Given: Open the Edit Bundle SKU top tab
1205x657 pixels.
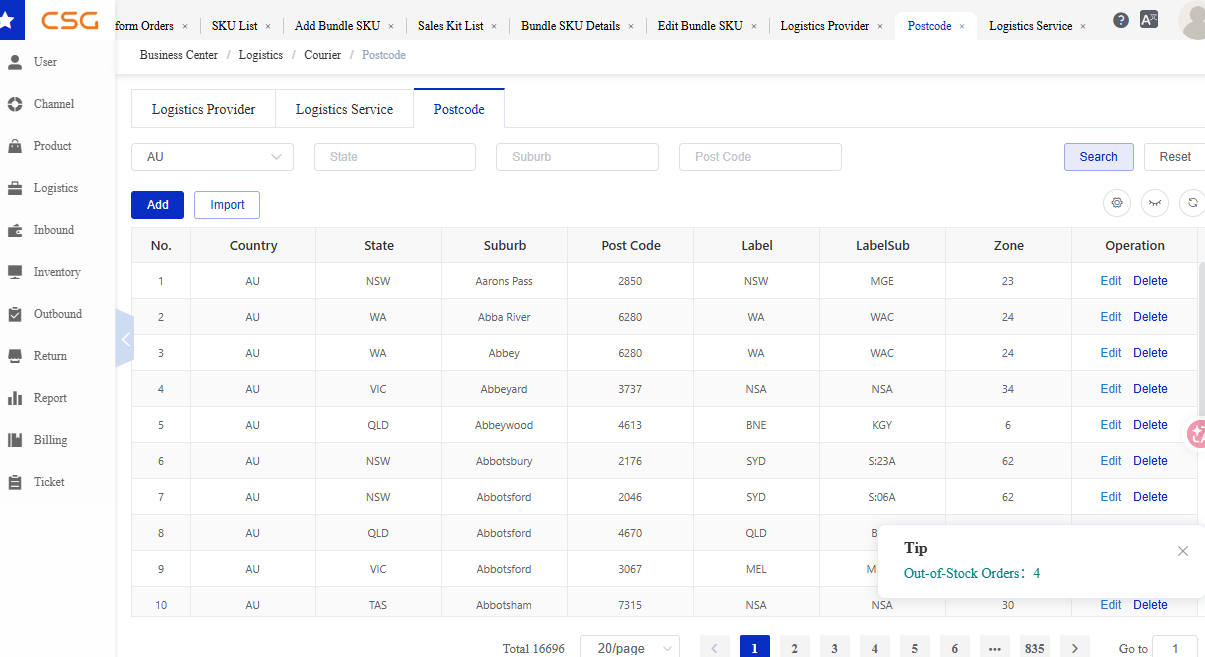Looking at the screenshot, I should (x=700, y=26).
